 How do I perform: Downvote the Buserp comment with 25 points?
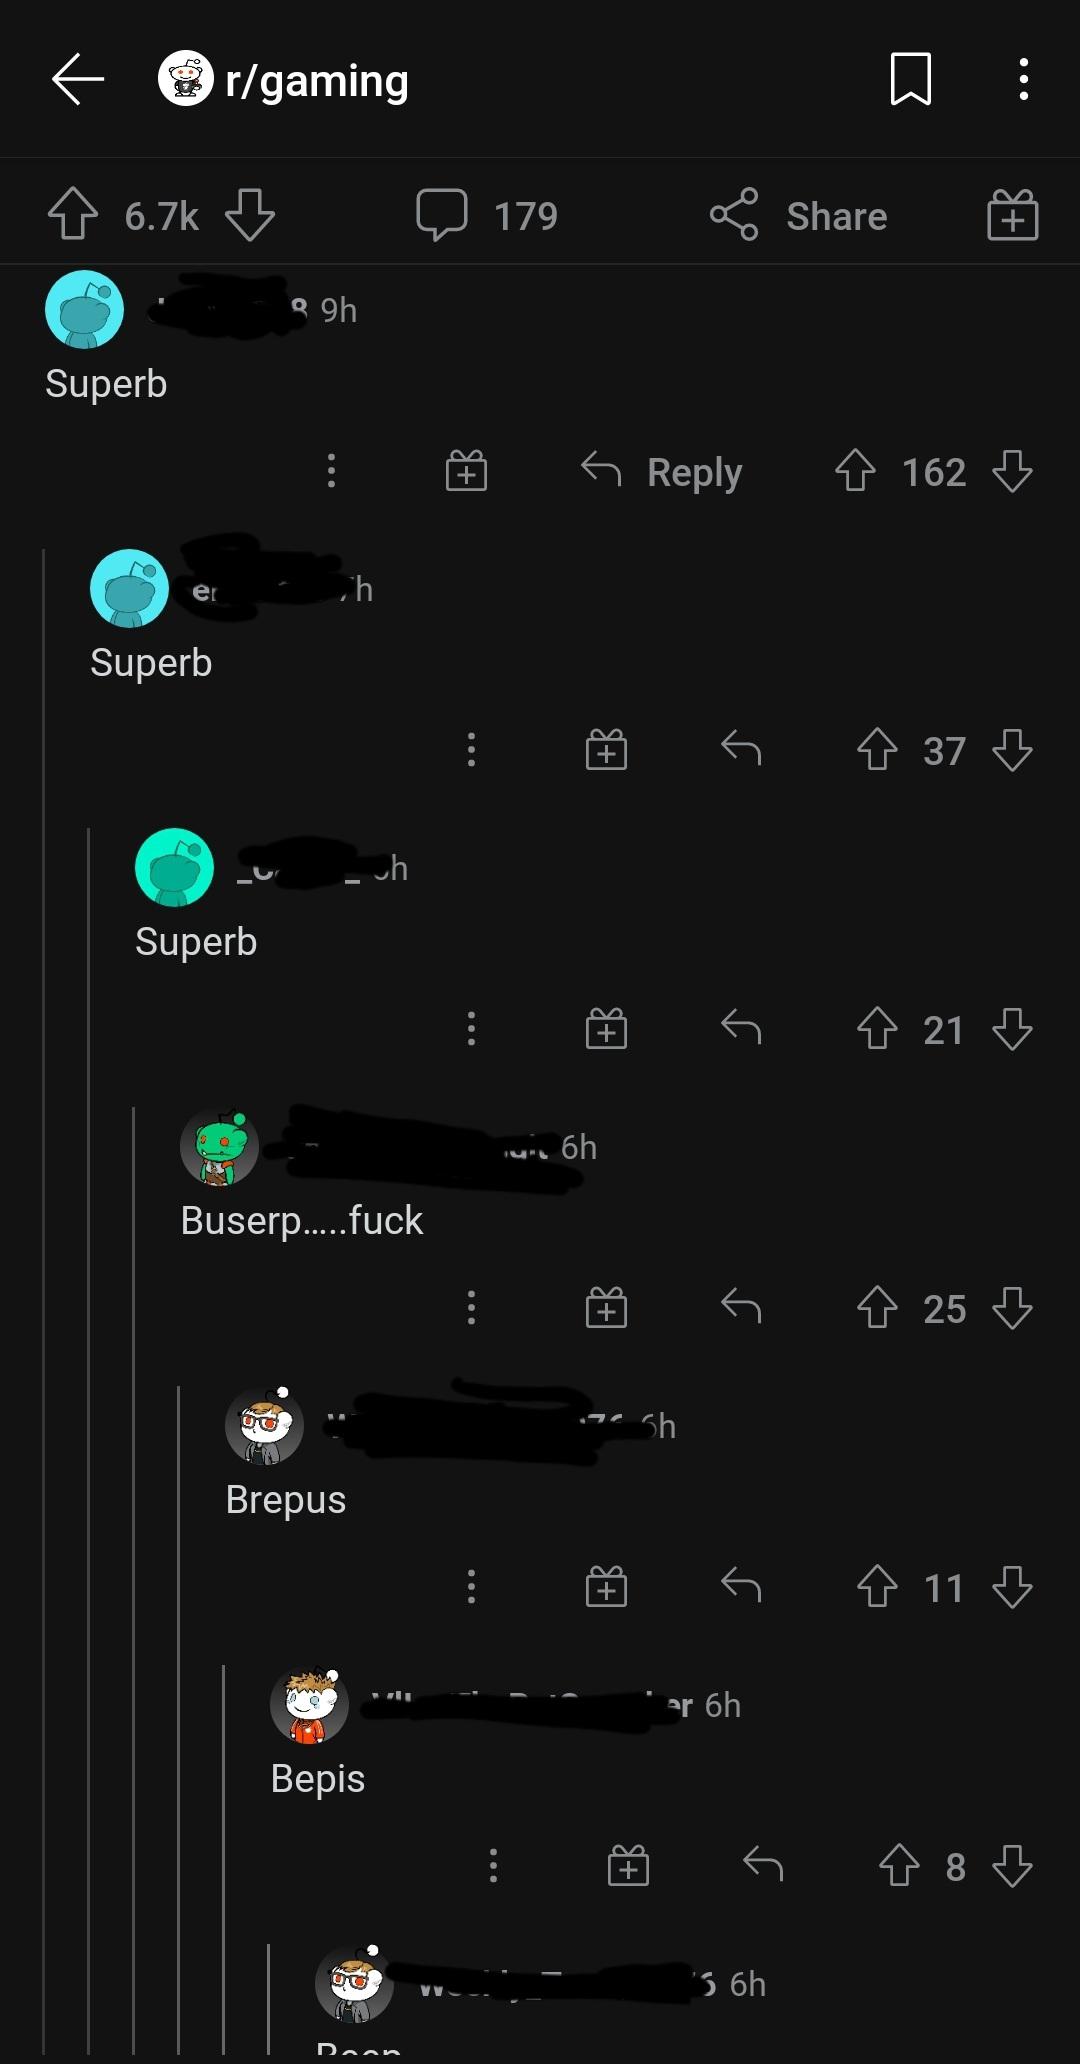pyautogui.click(x=1012, y=1308)
